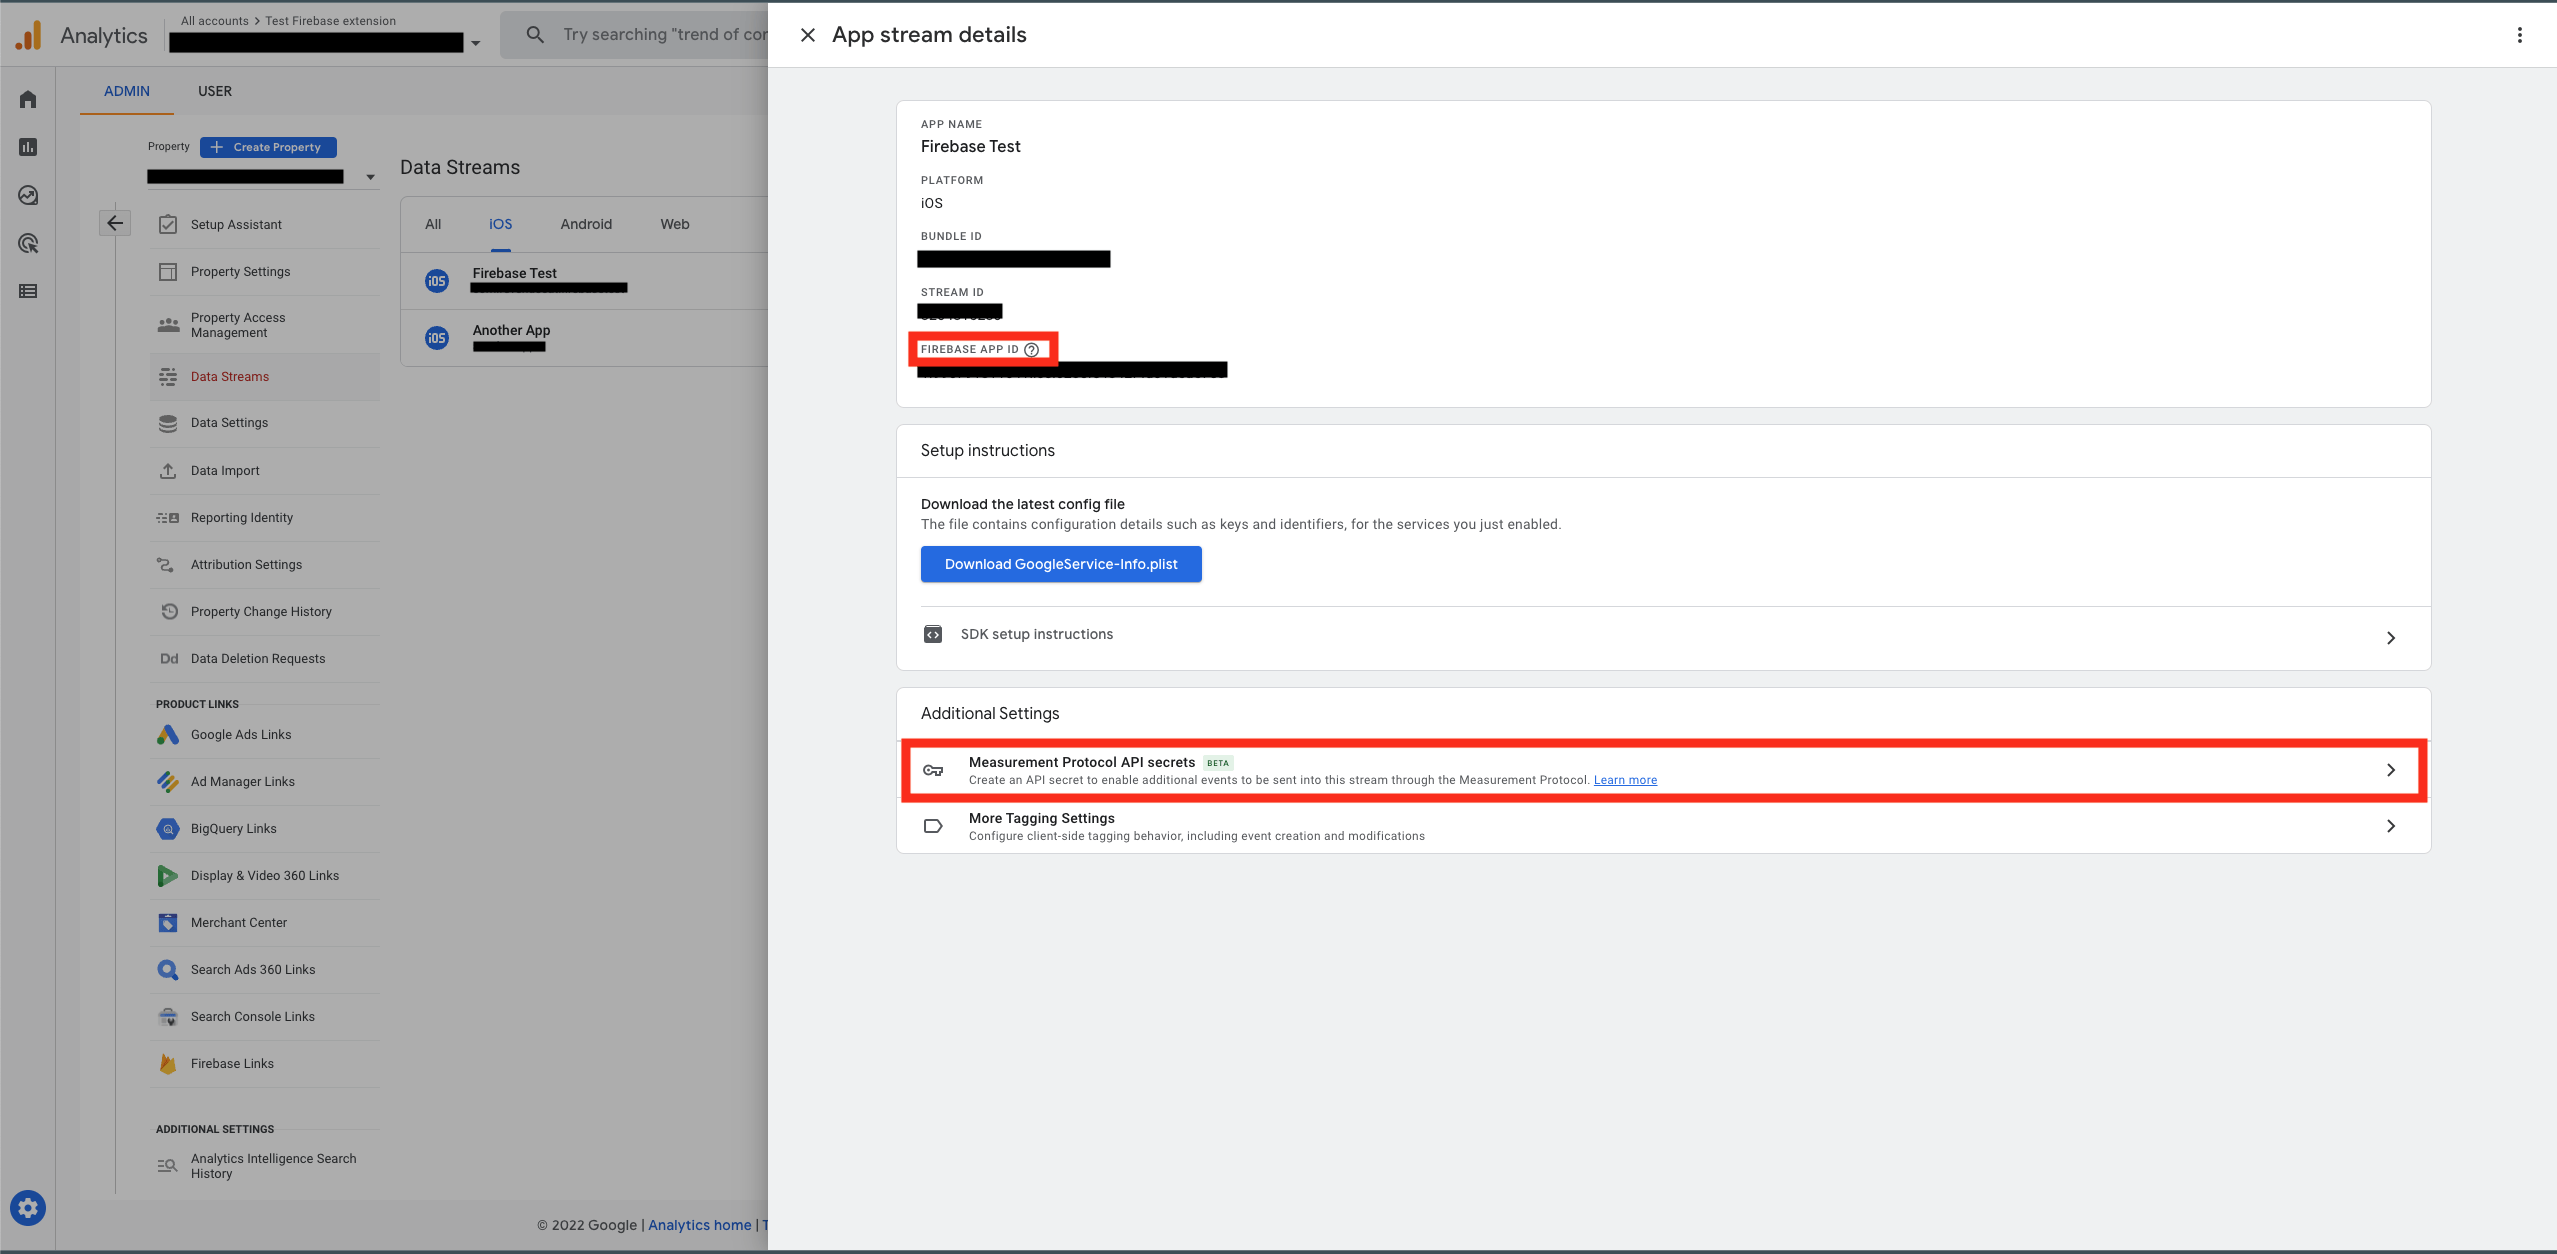Open the Google Ads Links settings
Image resolution: width=2557 pixels, height=1254 pixels.
pyautogui.click(x=240, y=734)
